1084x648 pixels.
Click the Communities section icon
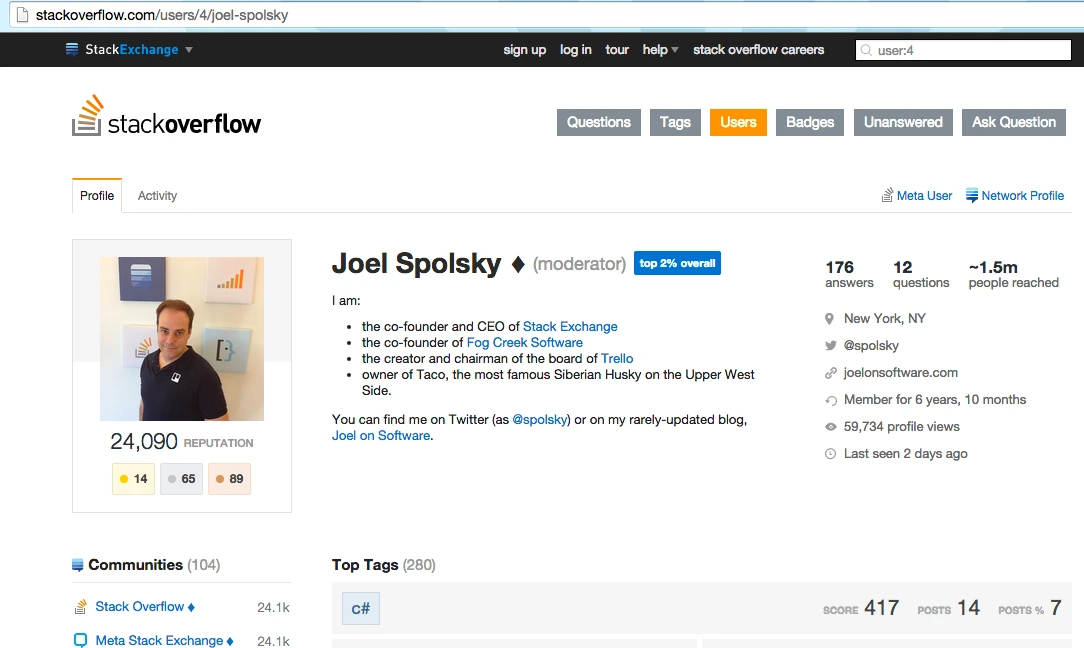(77, 565)
